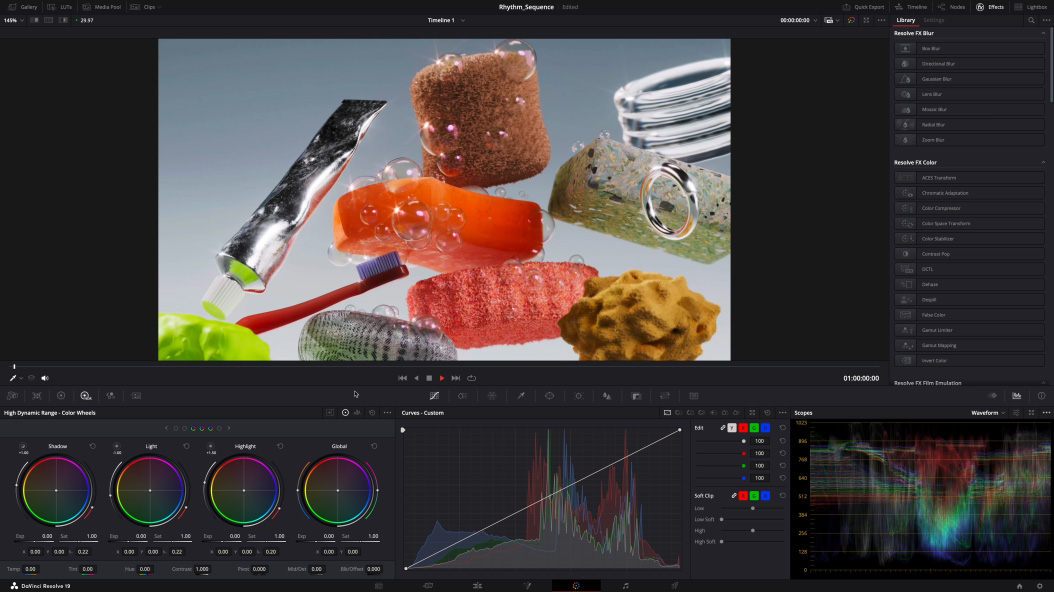Toggle the red channel in Edit row
Image resolution: width=1054 pixels, height=592 pixels.
point(742,428)
